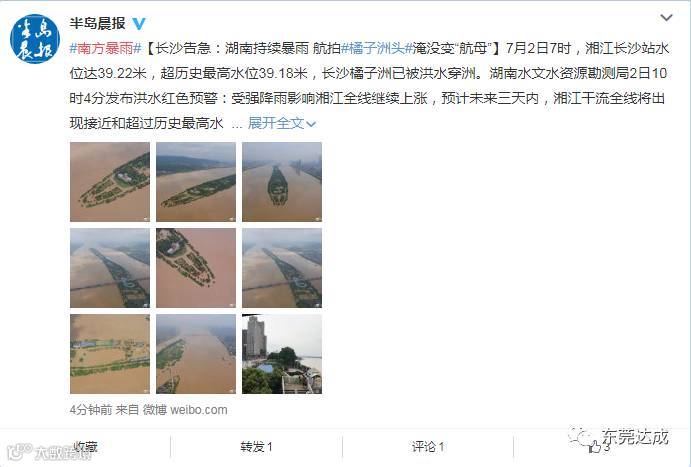Open the bottom-left flooded field thumbnail

110,354
